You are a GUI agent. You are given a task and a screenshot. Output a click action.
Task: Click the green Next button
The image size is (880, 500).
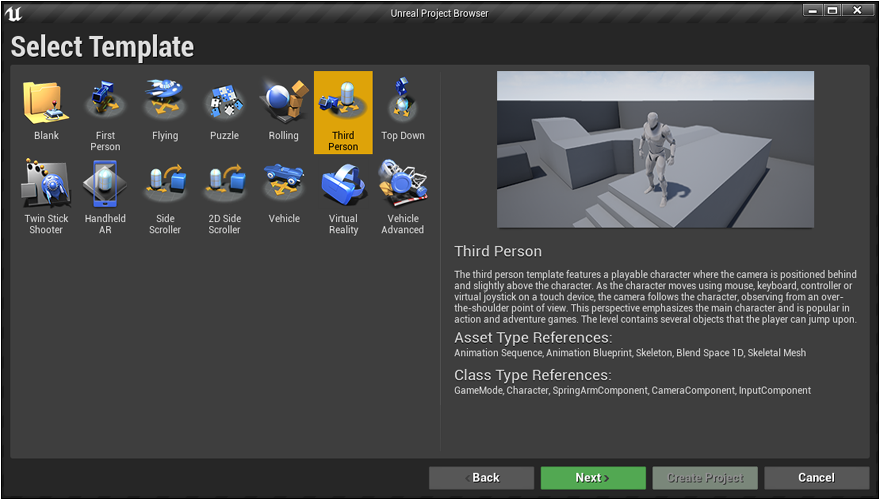click(593, 478)
